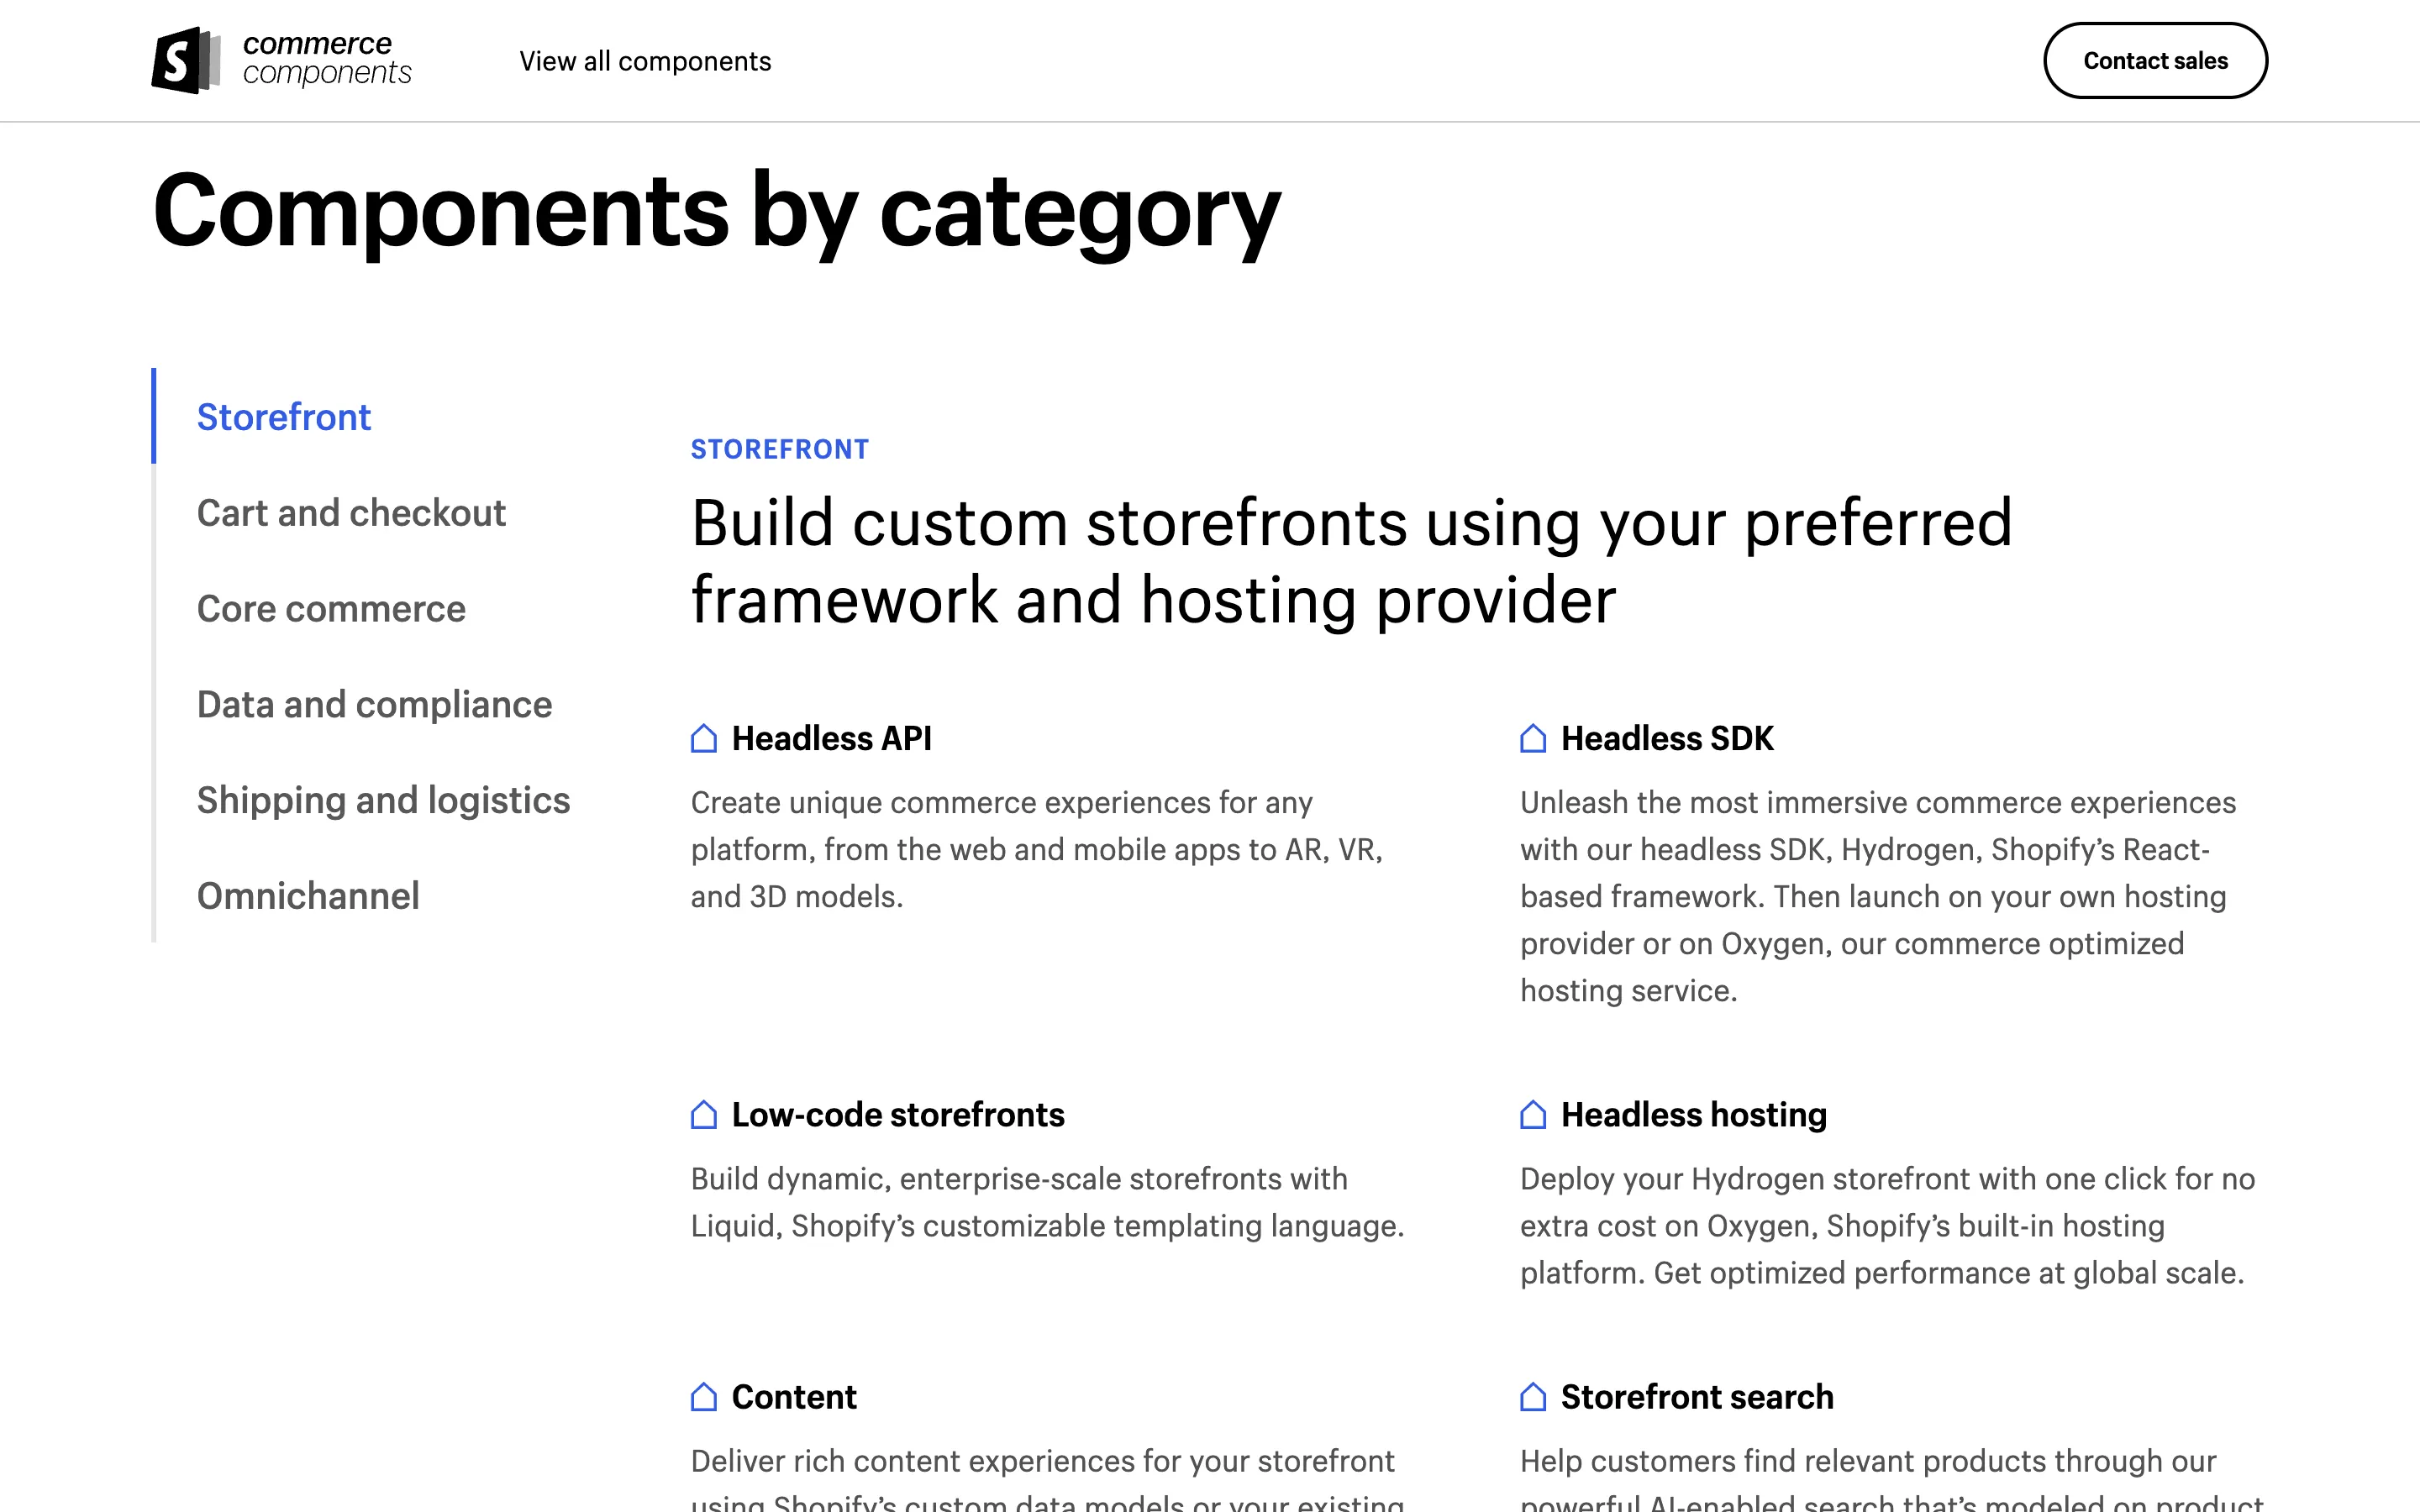Click the Headless hosting heading

tap(1693, 1114)
